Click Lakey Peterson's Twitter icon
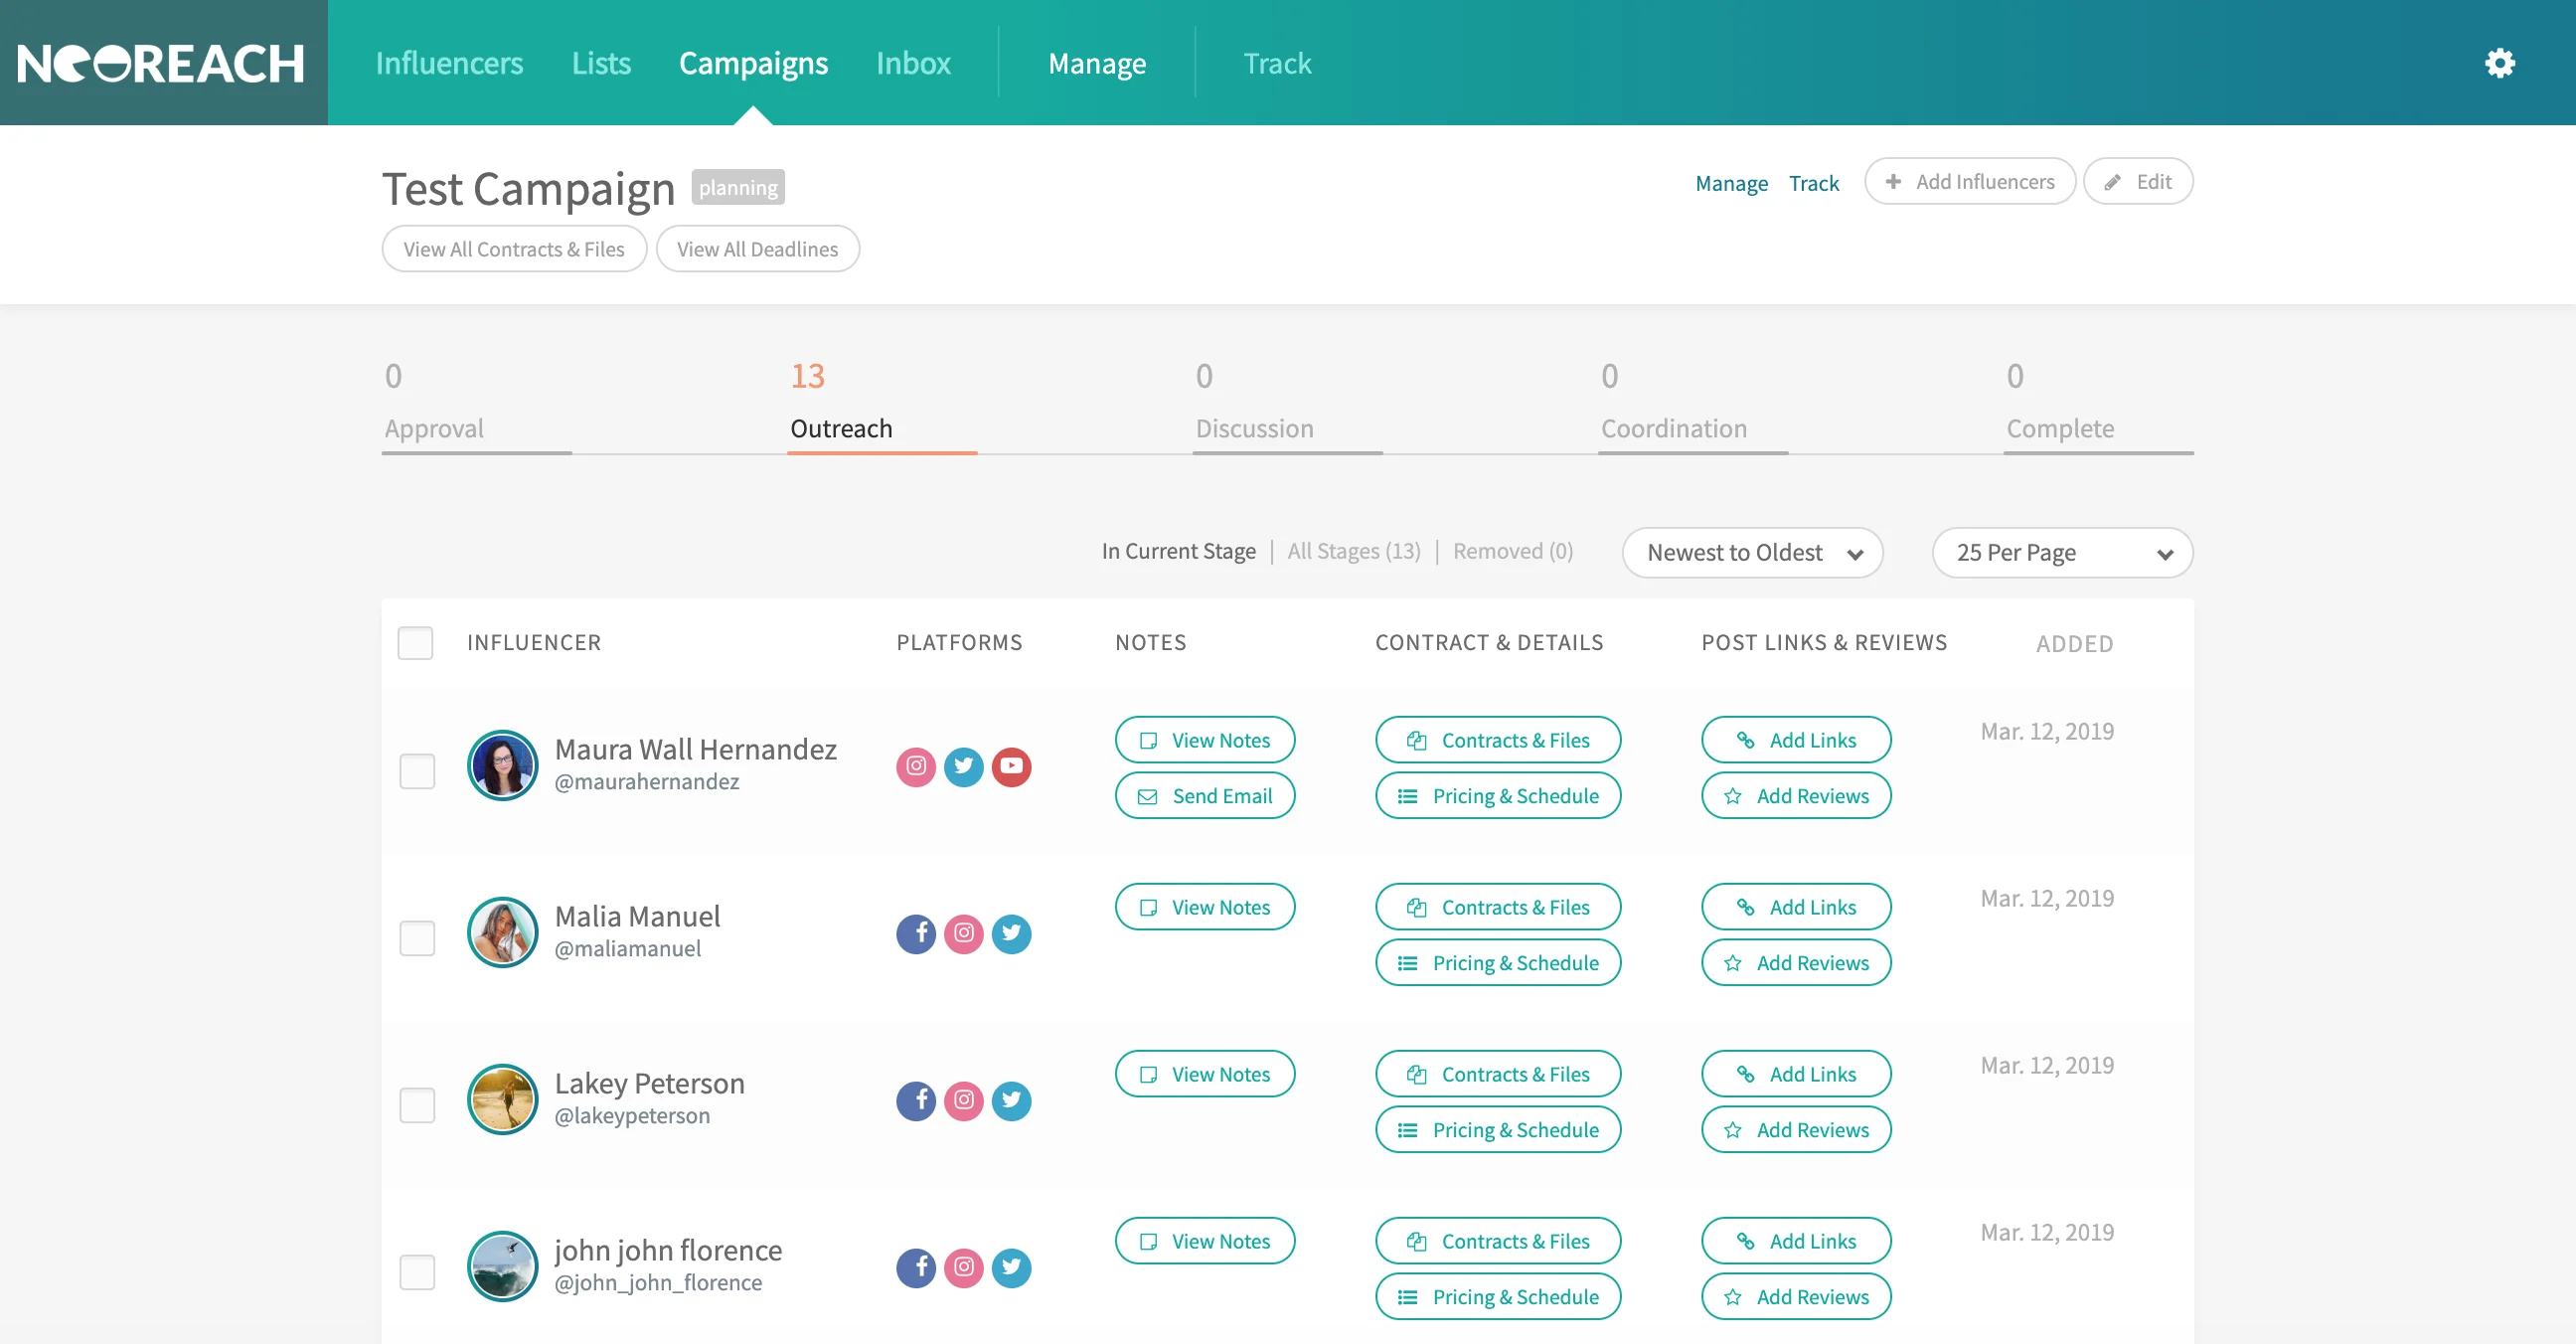 1011,1101
